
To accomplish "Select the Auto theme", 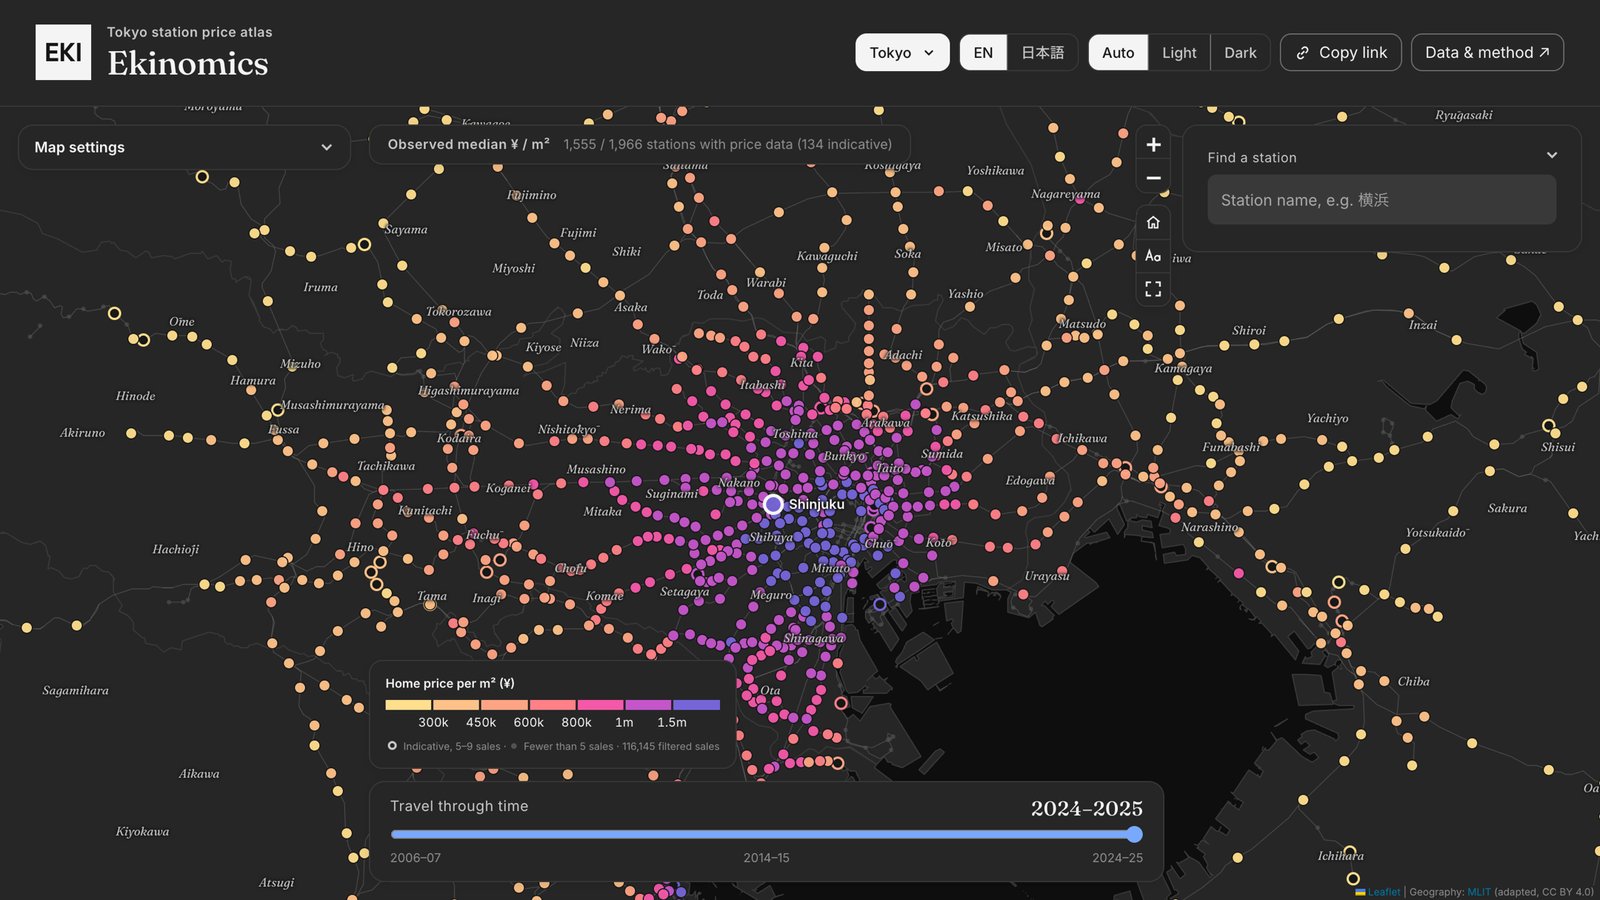I will pyautogui.click(x=1118, y=53).
